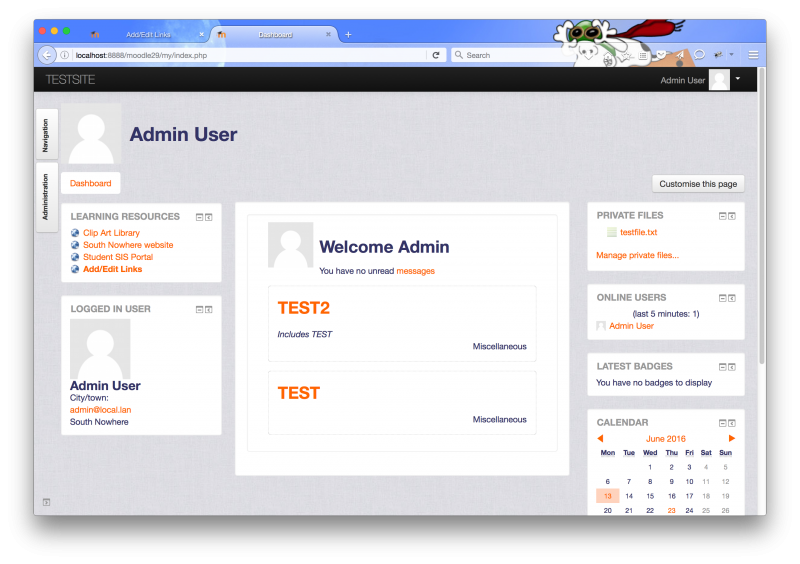Open the TEST course
The image size is (800, 564).
pyautogui.click(x=298, y=393)
